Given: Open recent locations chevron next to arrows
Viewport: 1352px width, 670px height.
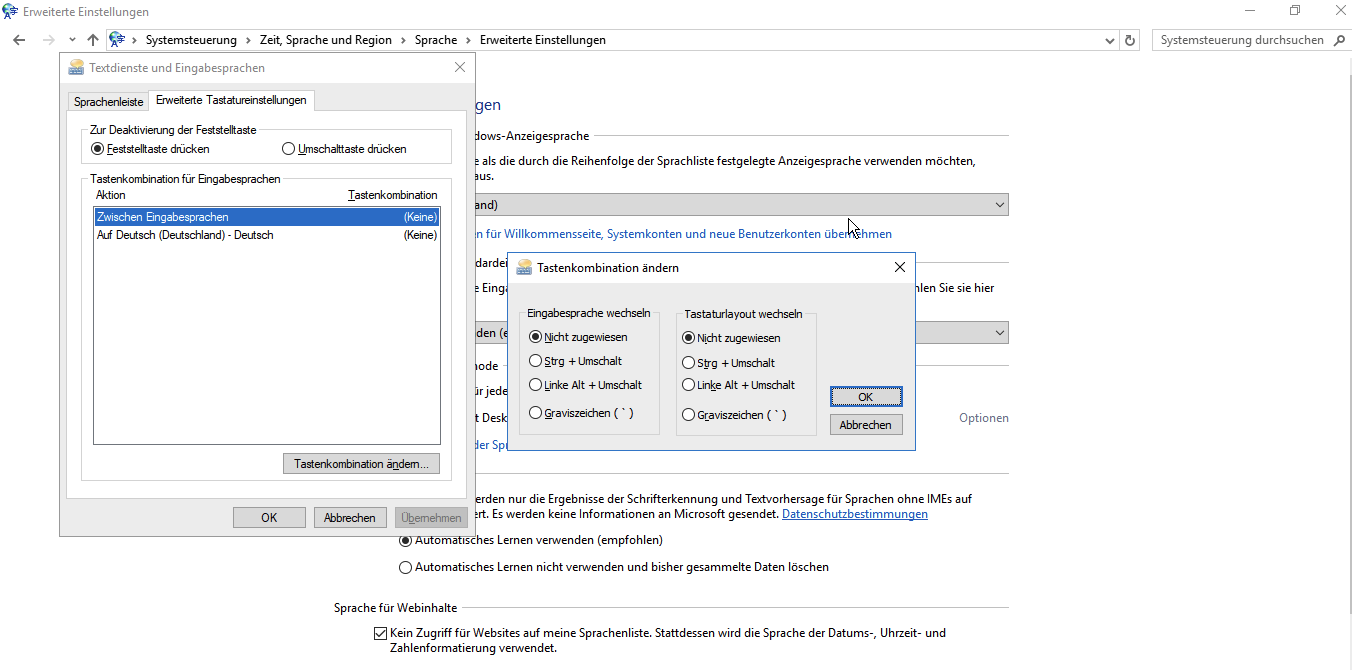Looking at the screenshot, I should click(72, 40).
